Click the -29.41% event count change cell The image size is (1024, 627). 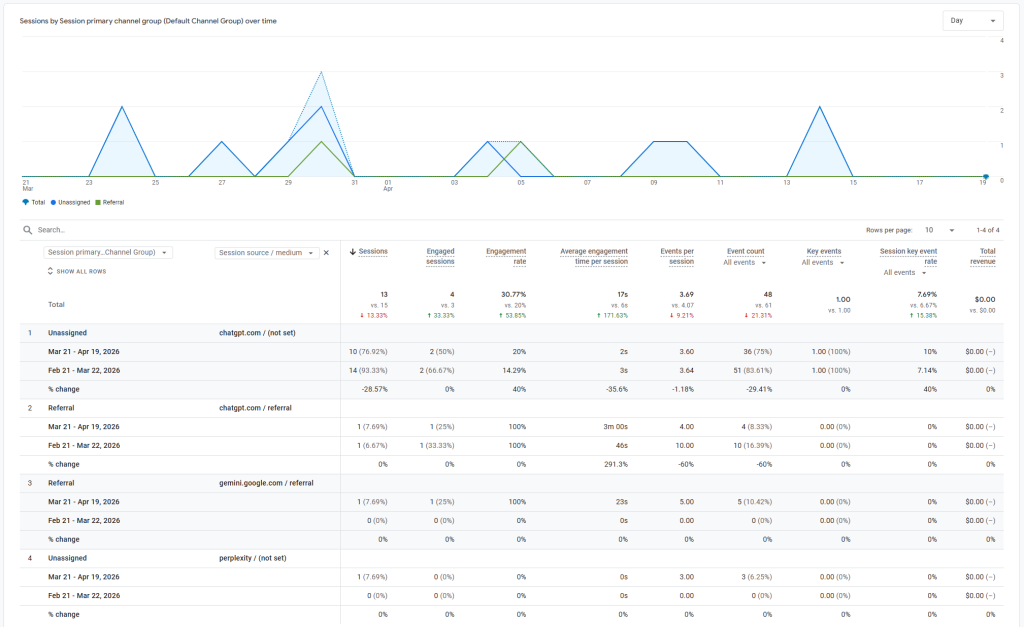[759, 389]
